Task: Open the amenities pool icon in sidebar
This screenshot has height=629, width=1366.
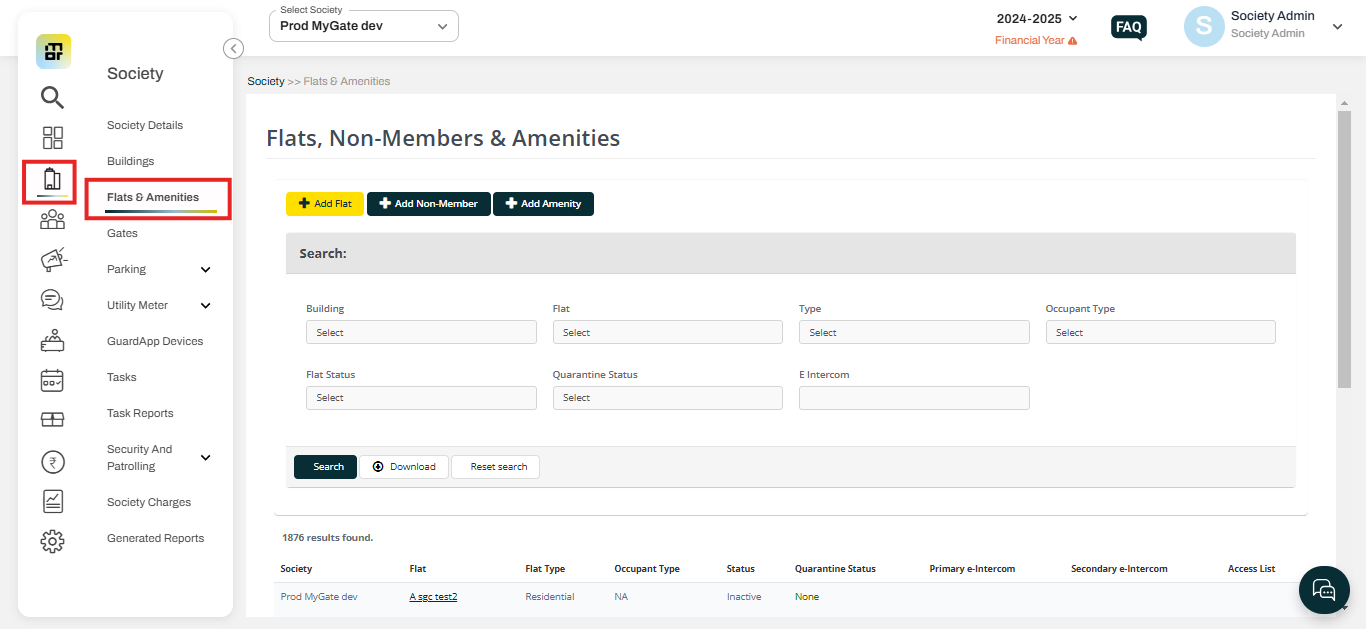Action: (x=52, y=340)
